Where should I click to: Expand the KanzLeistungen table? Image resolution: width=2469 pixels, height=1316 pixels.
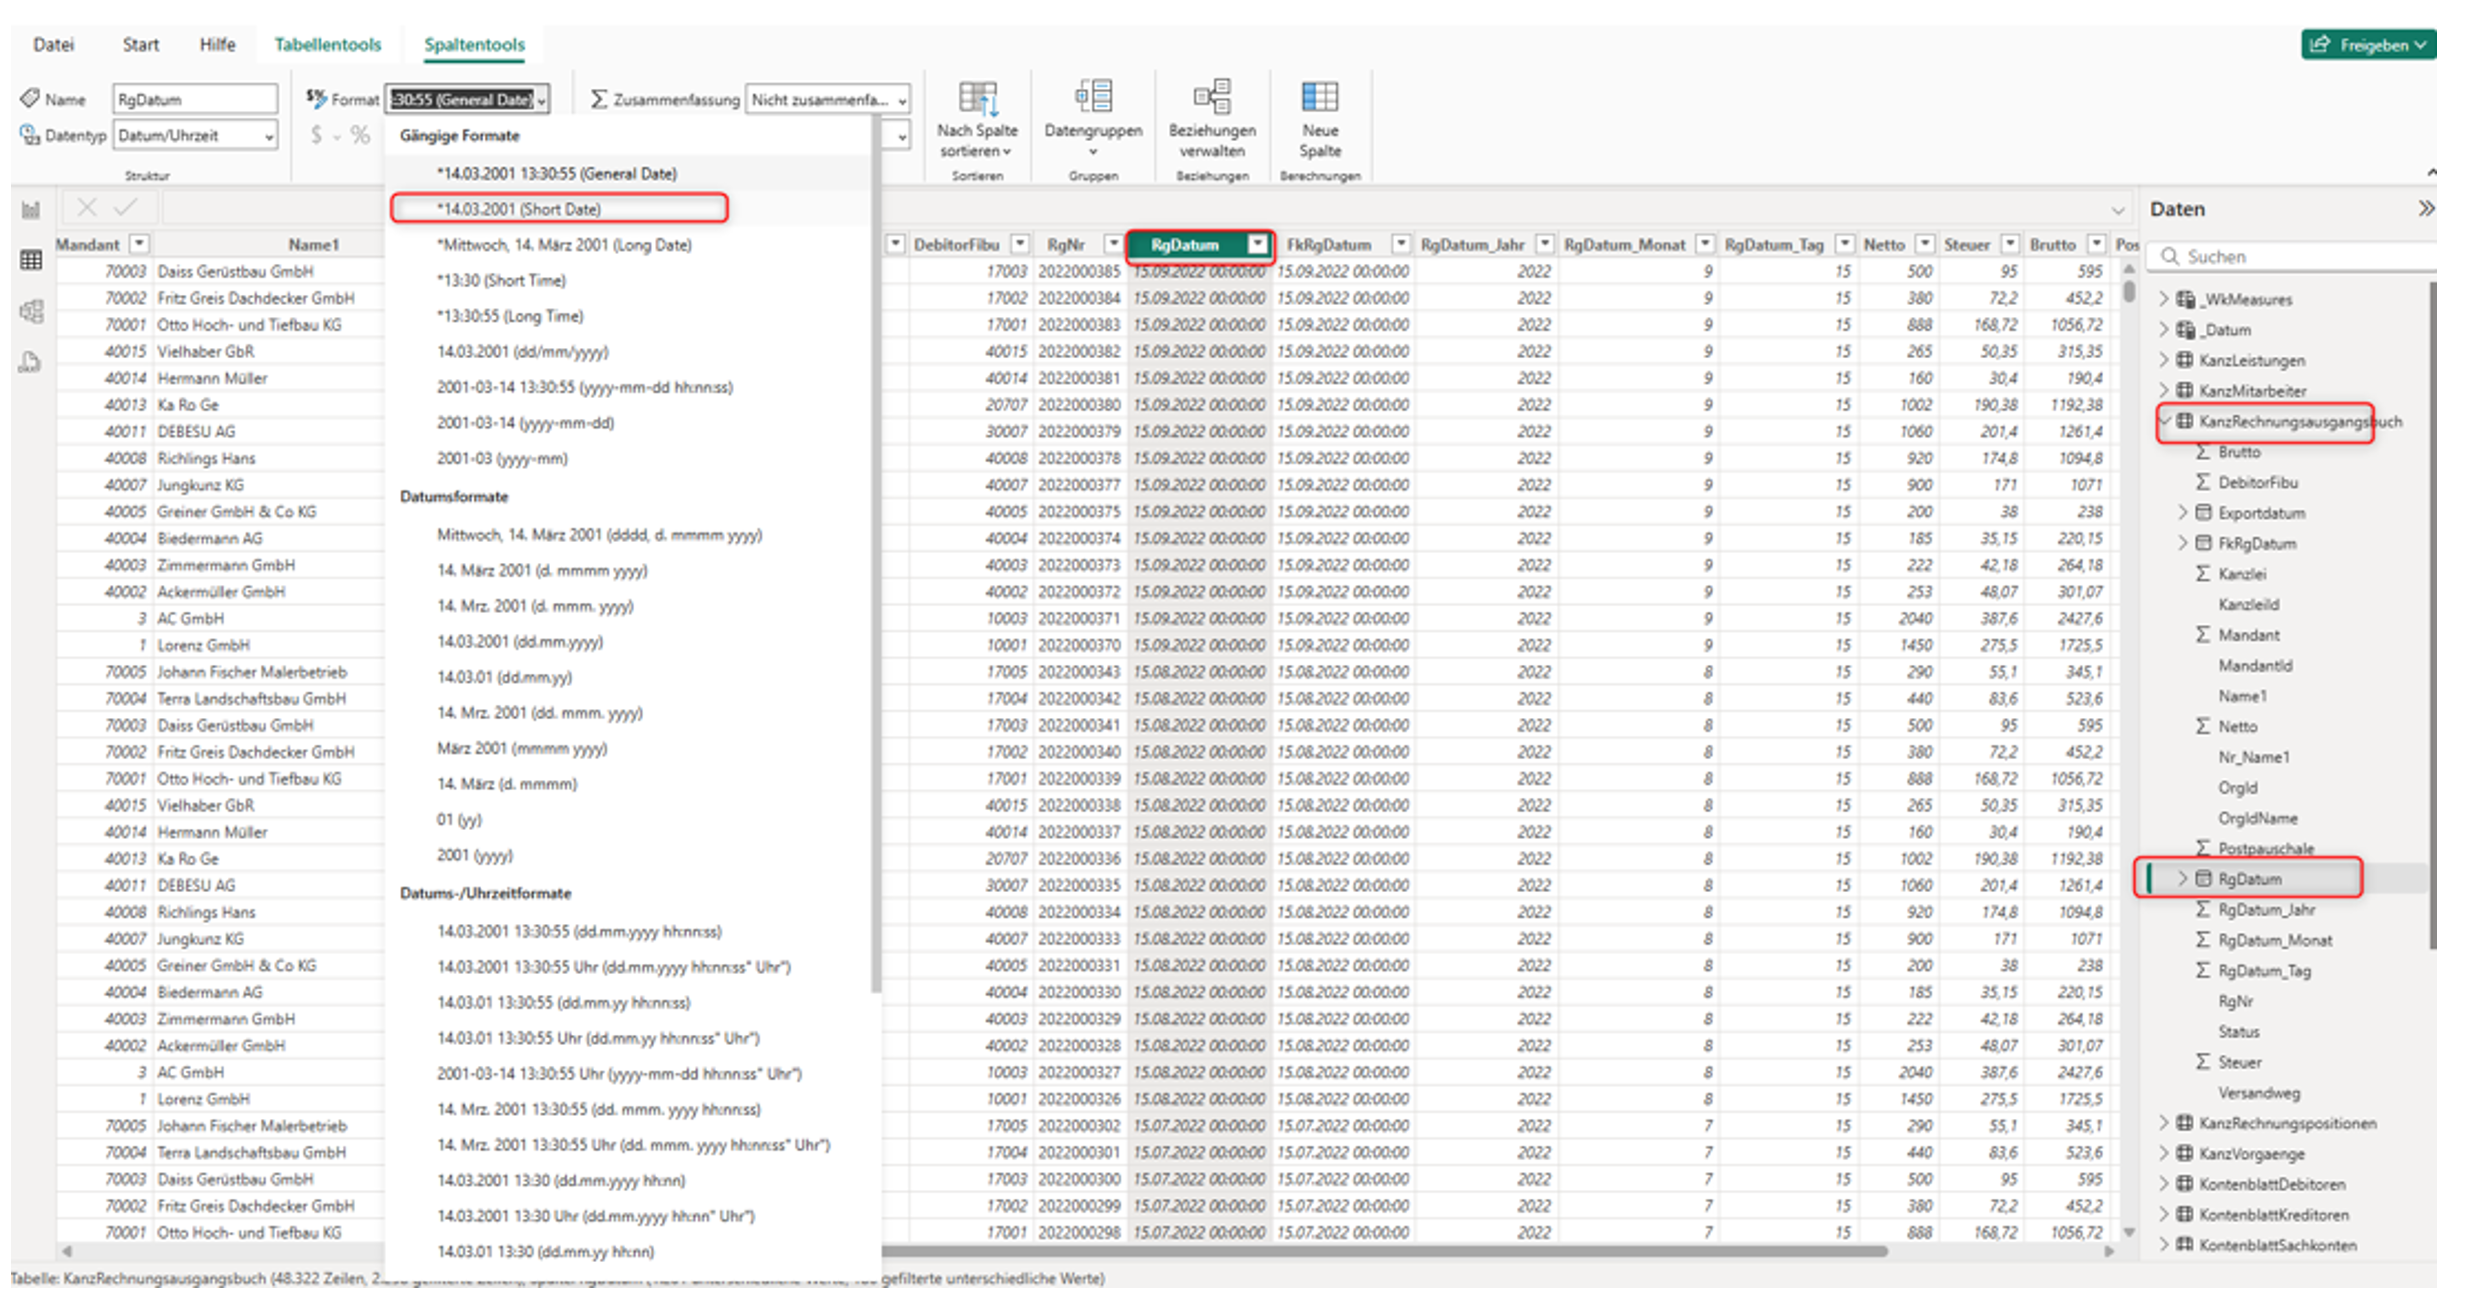coord(2163,360)
